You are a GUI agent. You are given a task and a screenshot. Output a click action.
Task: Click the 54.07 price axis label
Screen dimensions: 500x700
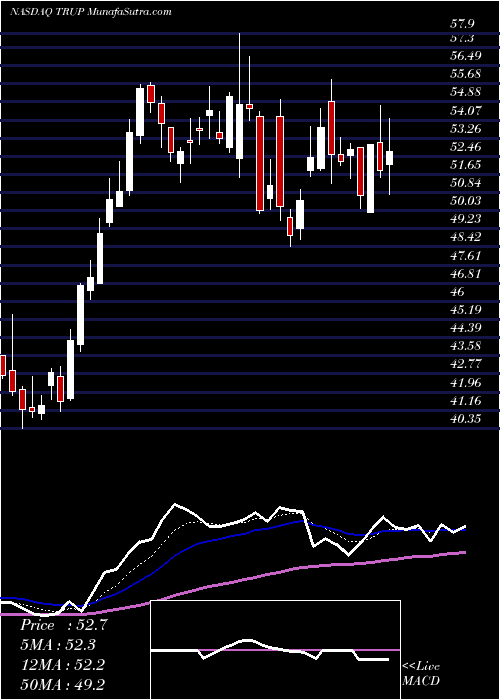466,110
